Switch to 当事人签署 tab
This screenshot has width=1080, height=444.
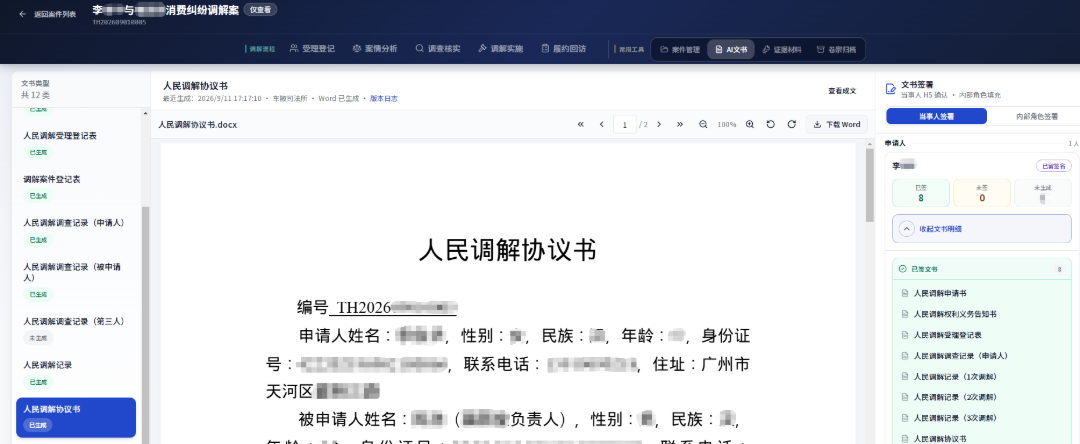tap(936, 116)
